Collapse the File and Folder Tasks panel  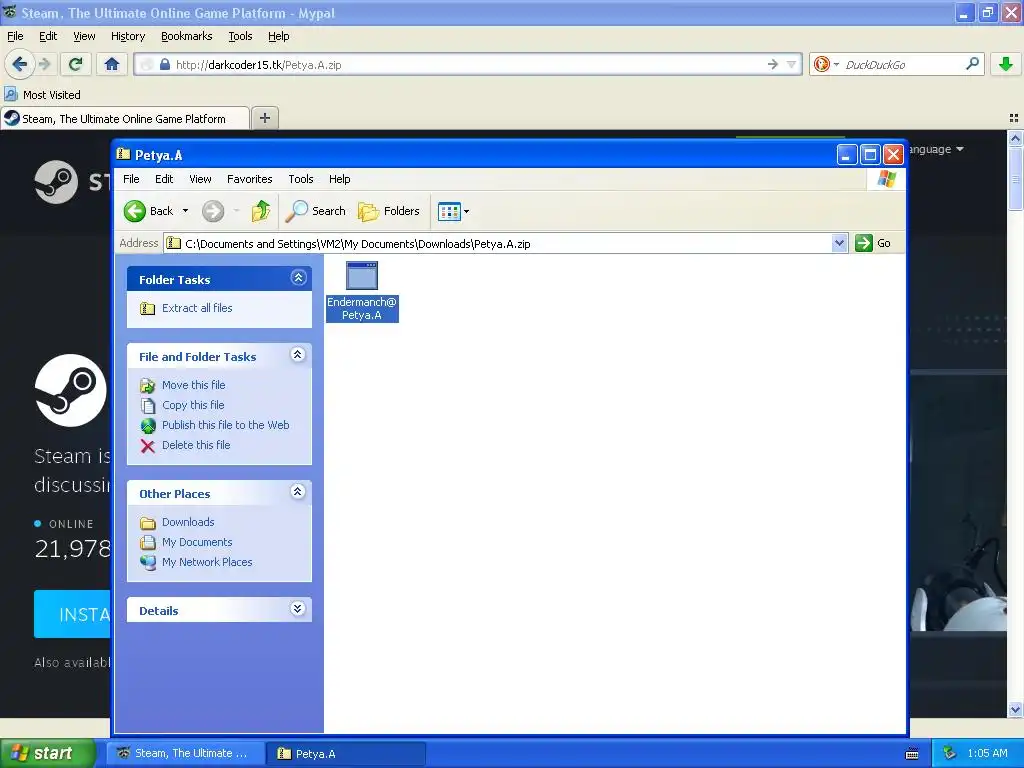(x=298, y=355)
